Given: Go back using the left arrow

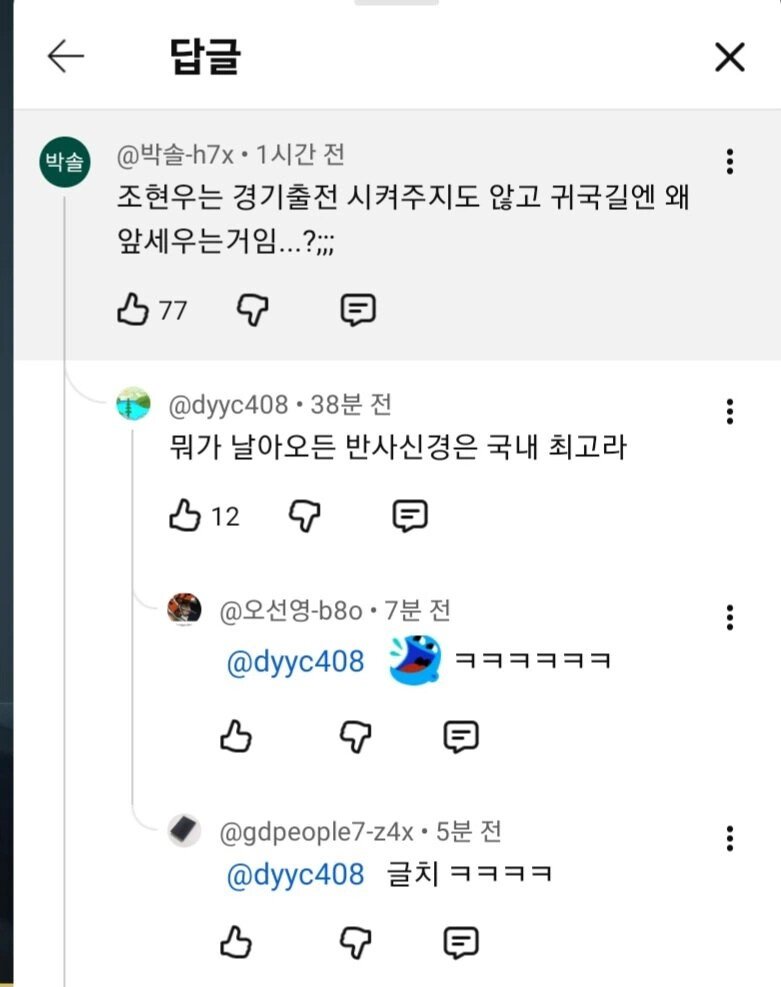Looking at the screenshot, I should click(65, 56).
